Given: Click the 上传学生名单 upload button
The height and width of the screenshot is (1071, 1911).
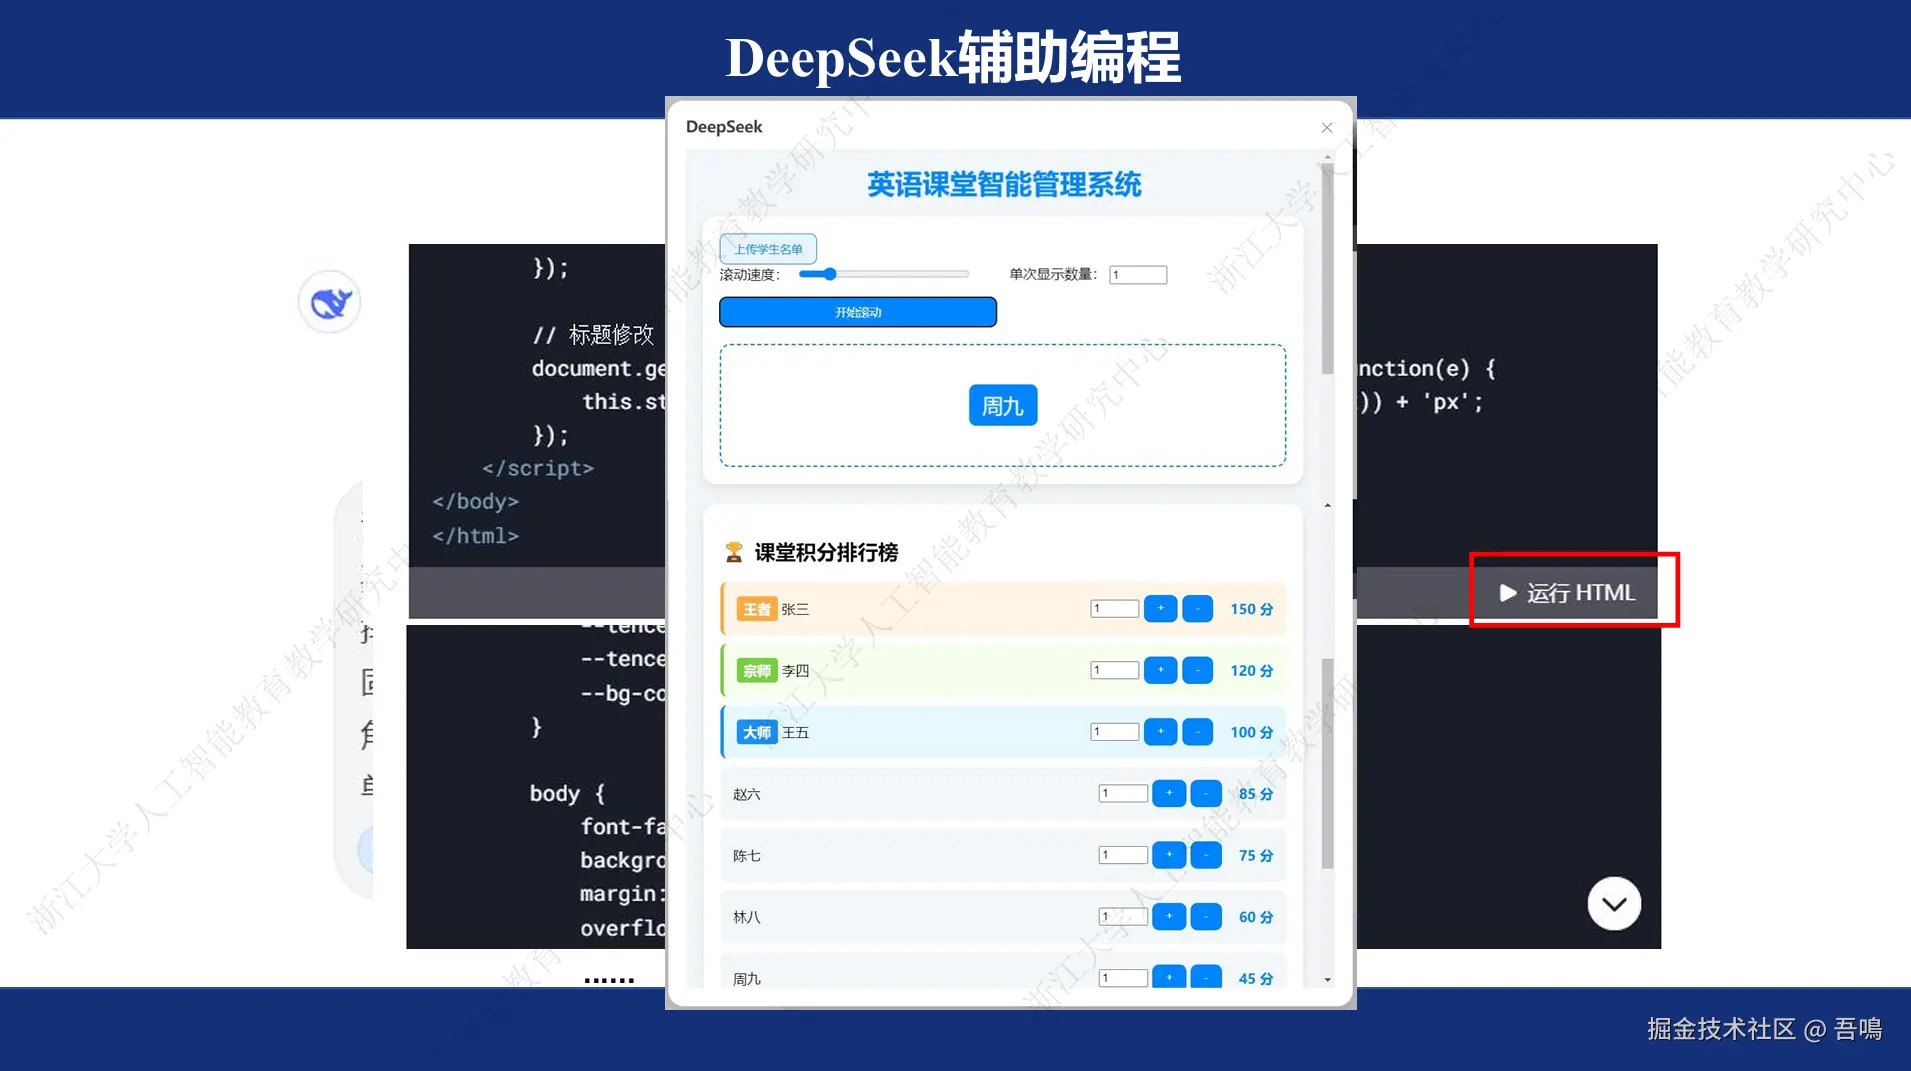Looking at the screenshot, I should tap(768, 249).
